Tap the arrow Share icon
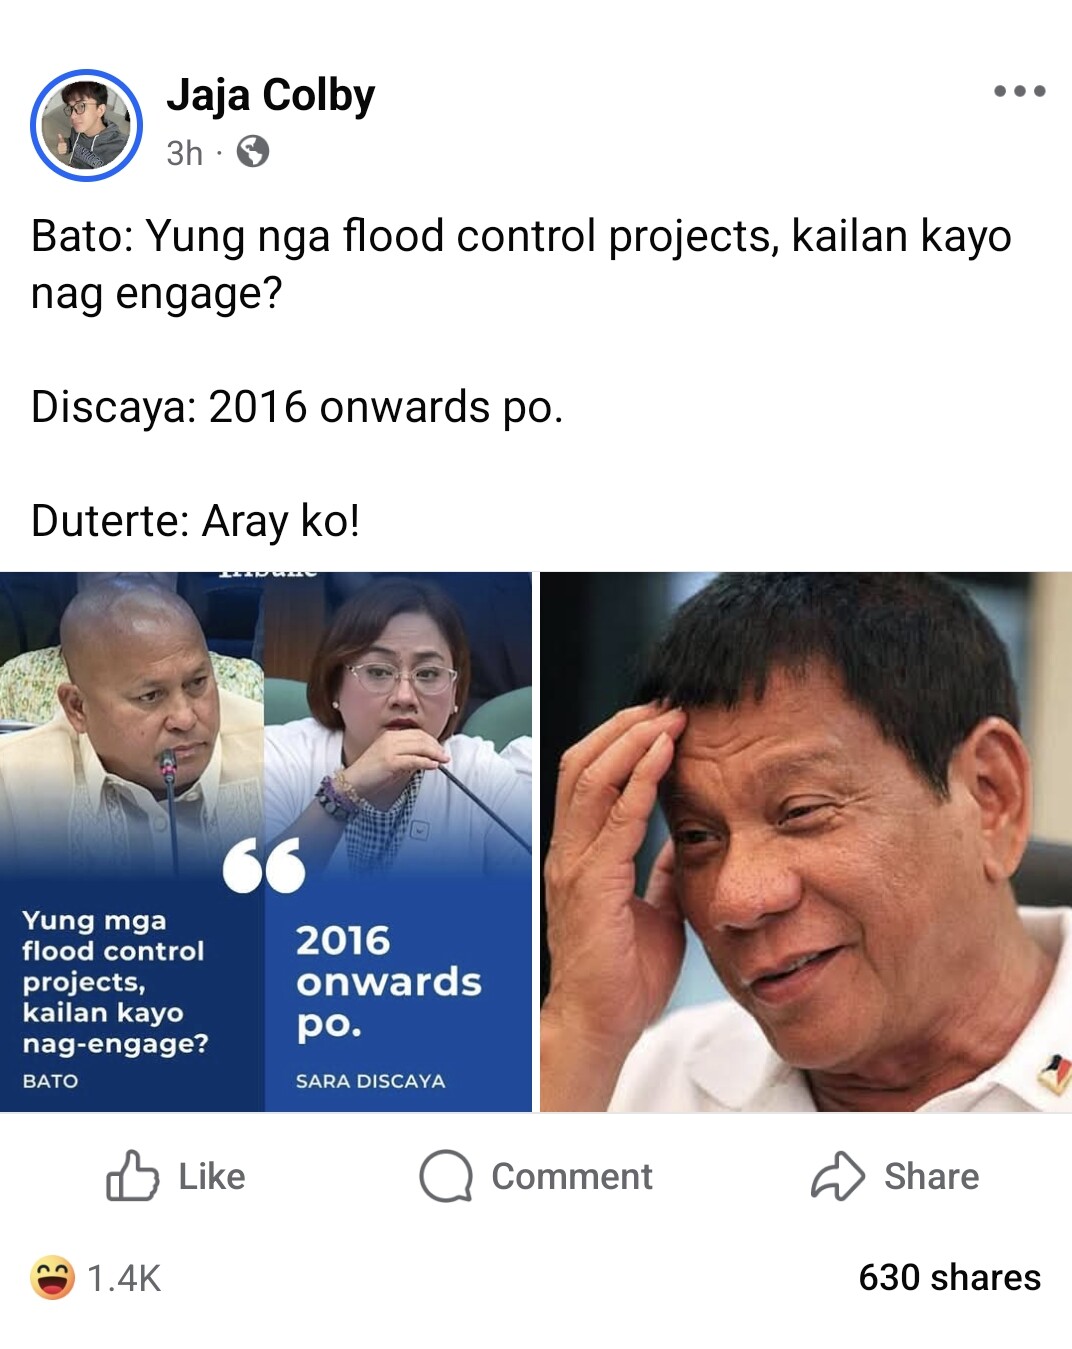 pos(837,1176)
